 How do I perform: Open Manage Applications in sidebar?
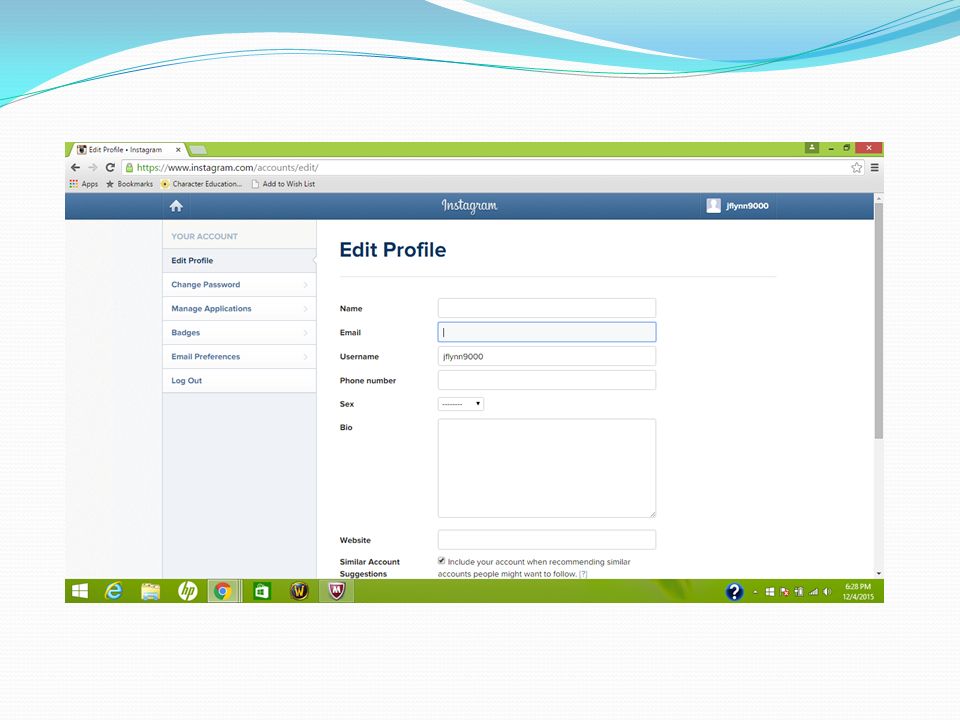pyautogui.click(x=239, y=309)
